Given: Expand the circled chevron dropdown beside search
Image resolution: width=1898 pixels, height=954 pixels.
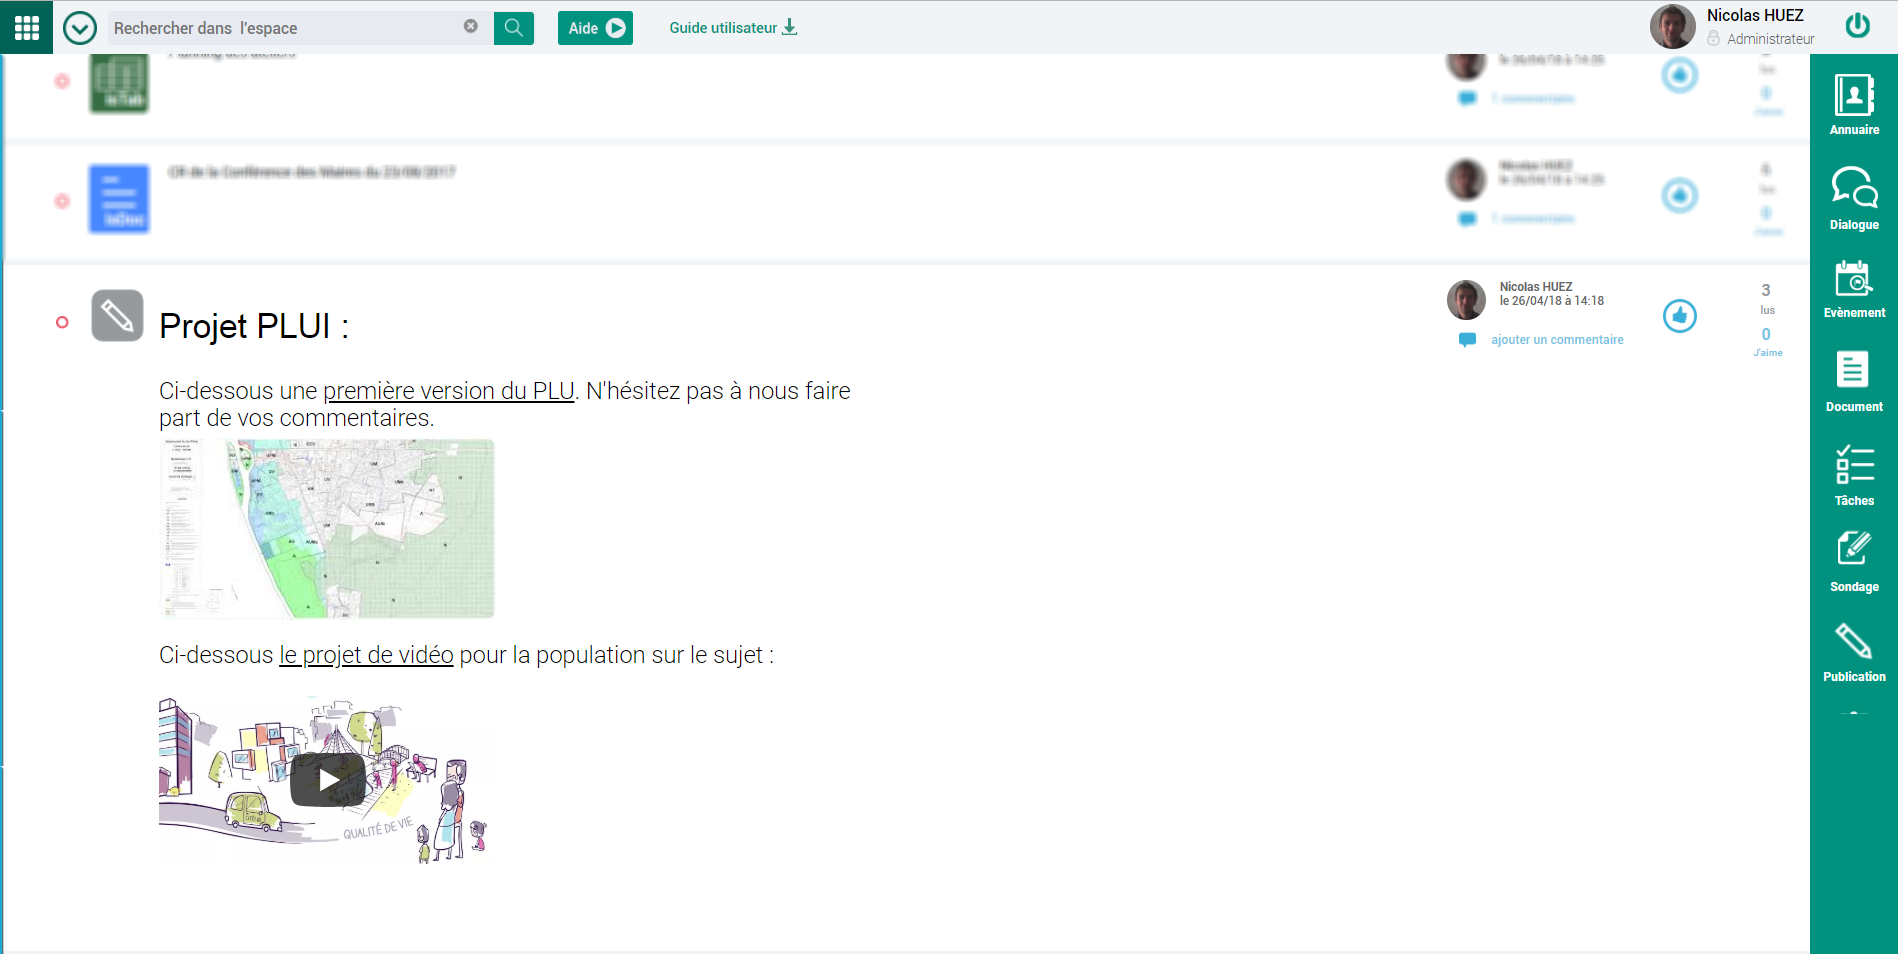Looking at the screenshot, I should pos(80,28).
